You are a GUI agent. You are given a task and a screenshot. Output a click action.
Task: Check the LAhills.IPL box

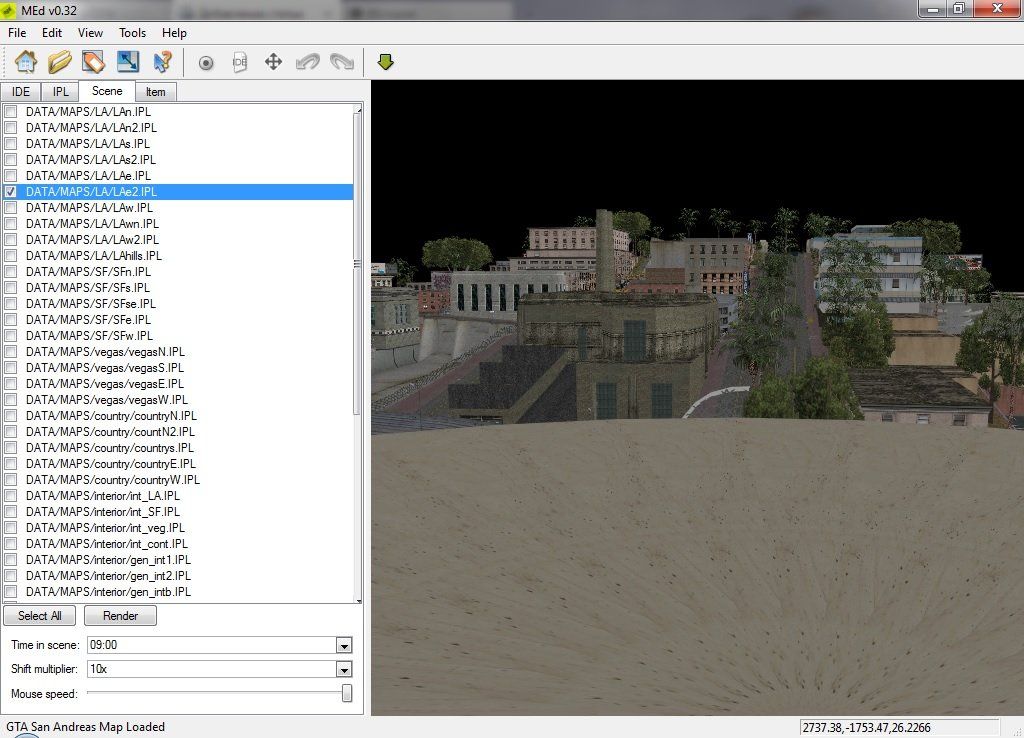[x=11, y=255]
